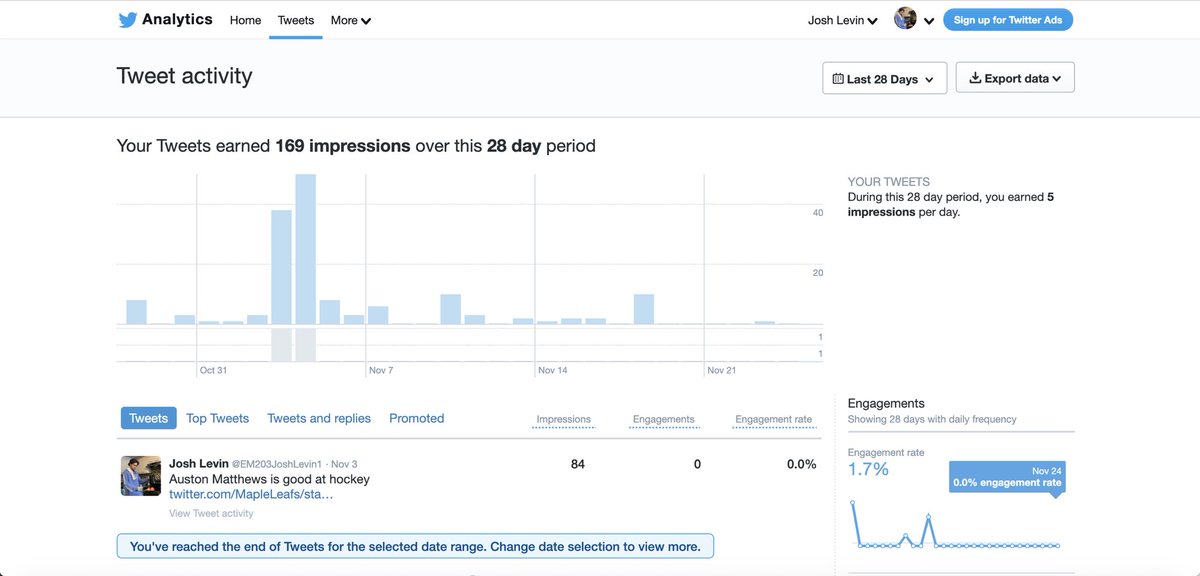Click the Nov 3 tweet date
Viewport: 1200px width, 576px height.
coord(344,464)
